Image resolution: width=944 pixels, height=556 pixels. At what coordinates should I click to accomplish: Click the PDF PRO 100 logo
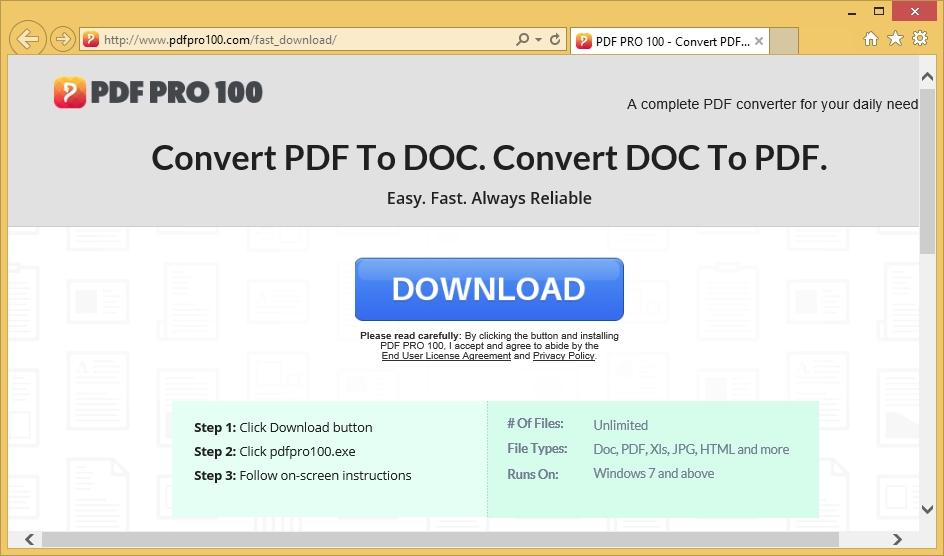(x=158, y=93)
